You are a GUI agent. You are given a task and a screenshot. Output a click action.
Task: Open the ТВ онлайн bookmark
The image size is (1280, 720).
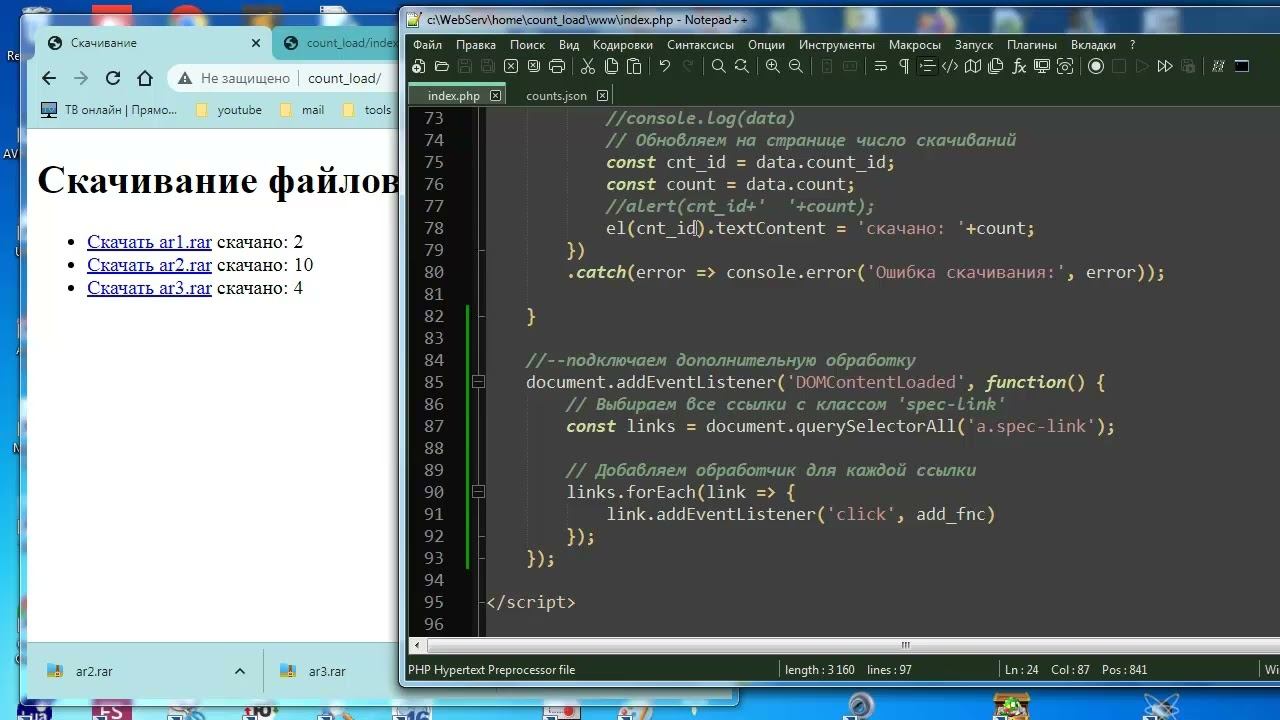(x=110, y=110)
